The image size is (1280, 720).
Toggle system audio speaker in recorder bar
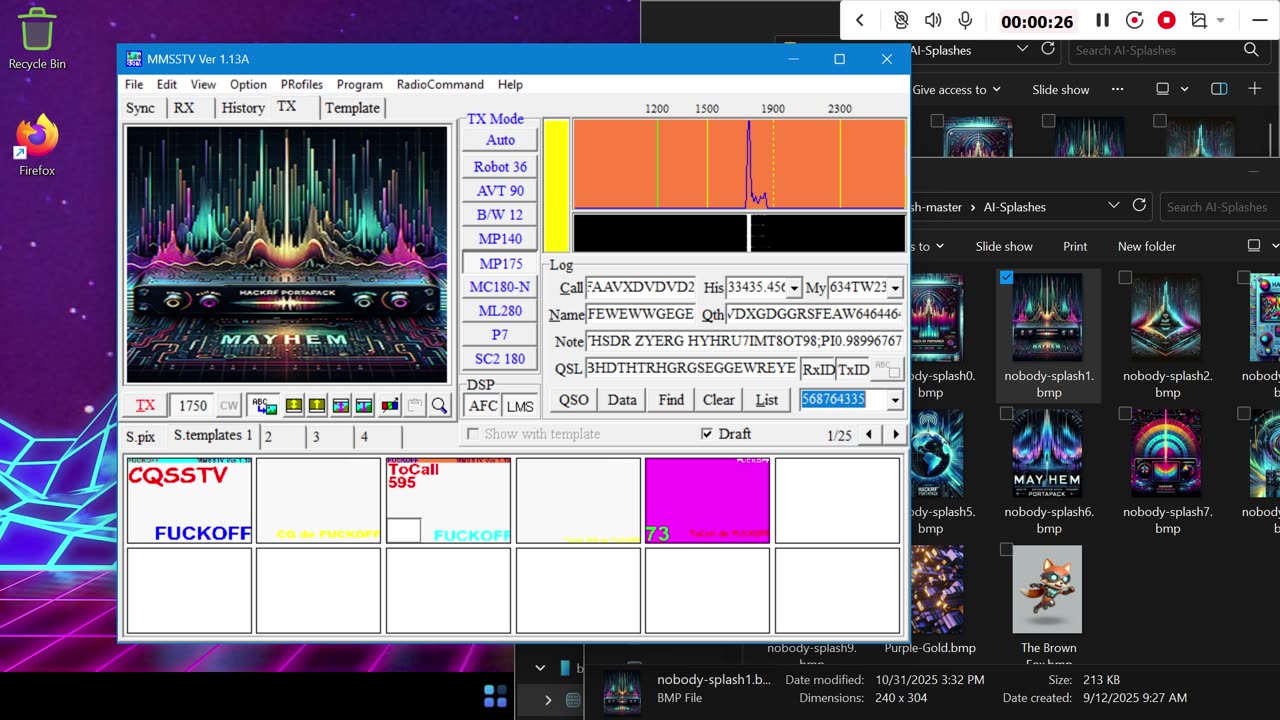[933, 20]
